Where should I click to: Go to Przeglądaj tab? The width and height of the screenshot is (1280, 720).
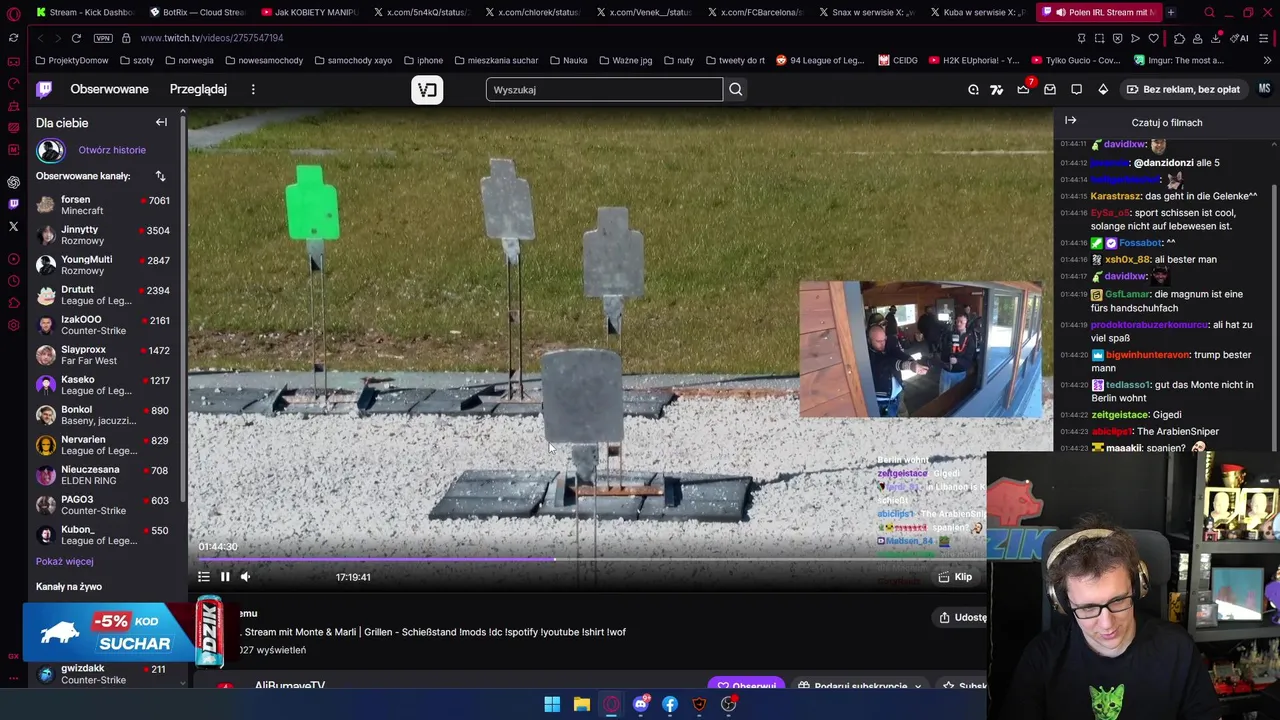(x=198, y=89)
